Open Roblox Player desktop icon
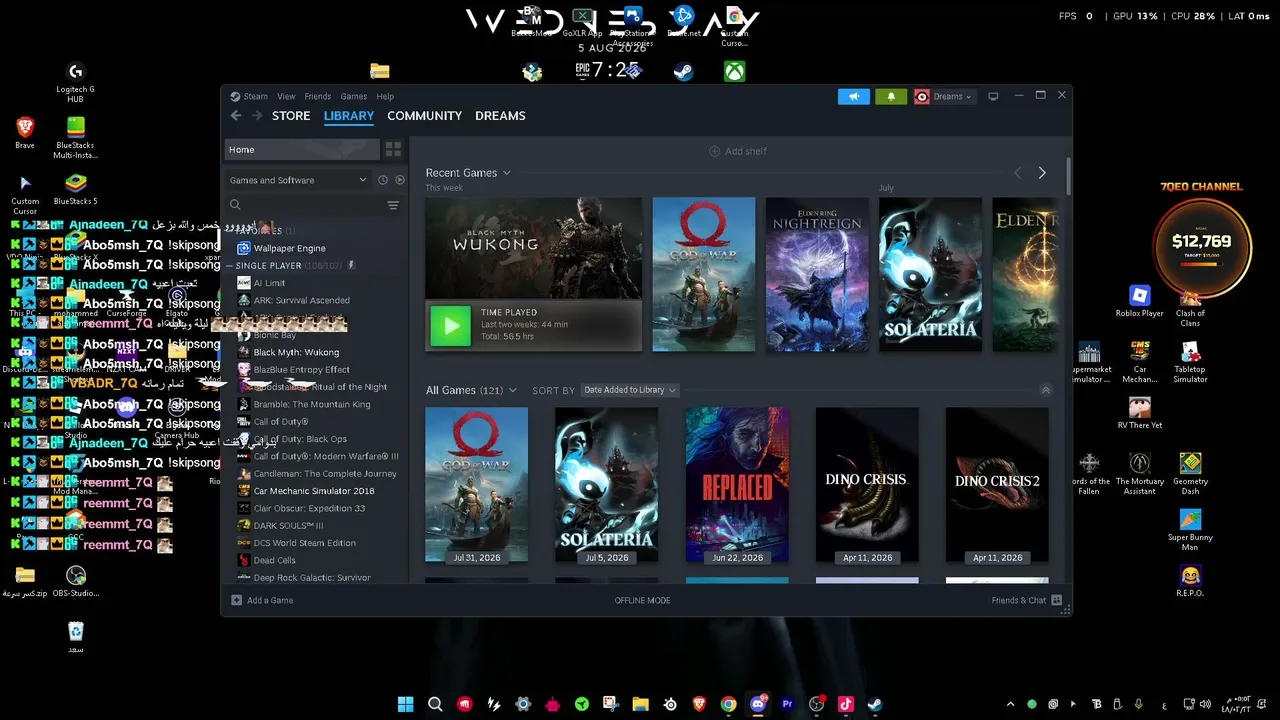 tap(1140, 301)
